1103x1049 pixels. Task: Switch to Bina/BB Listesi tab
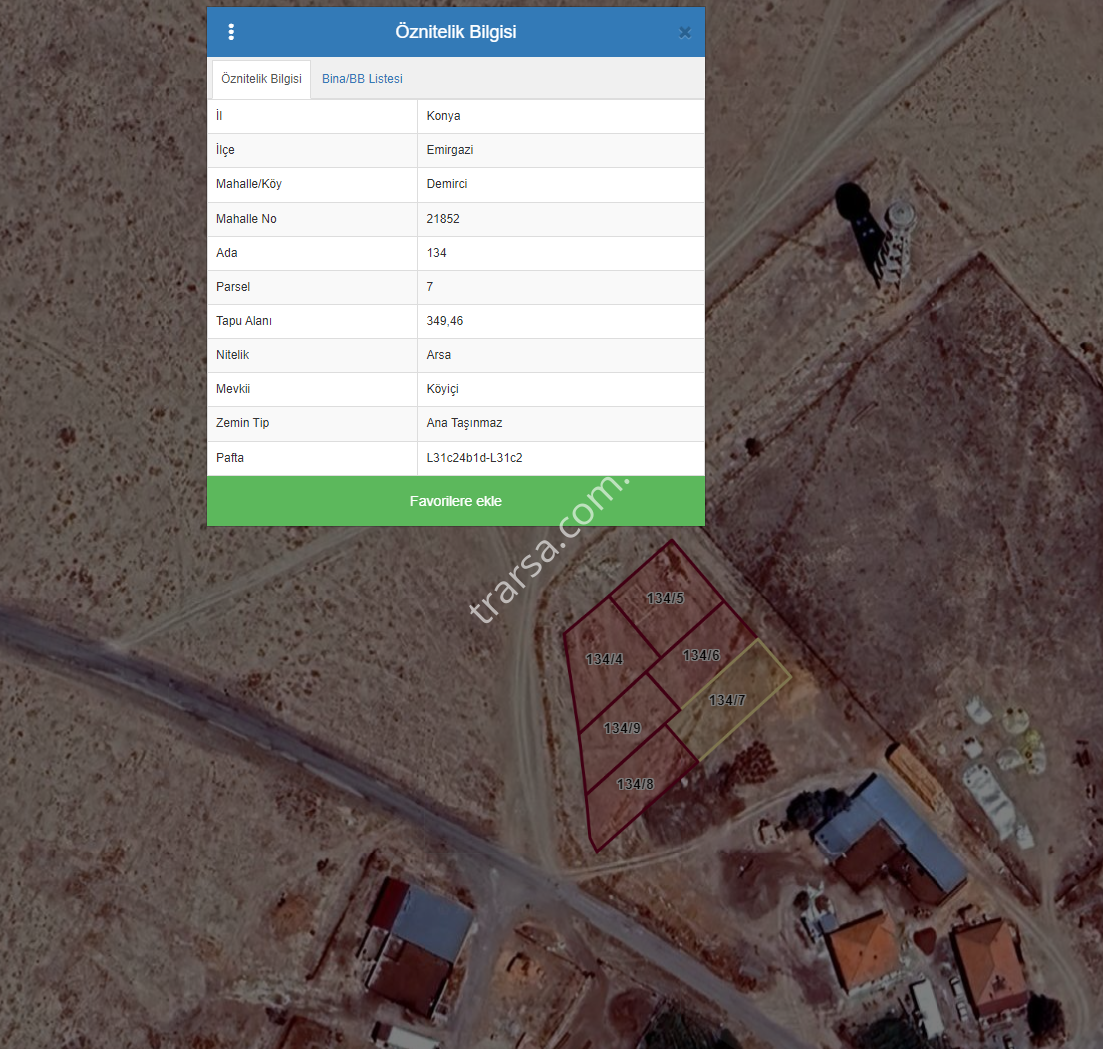click(362, 79)
